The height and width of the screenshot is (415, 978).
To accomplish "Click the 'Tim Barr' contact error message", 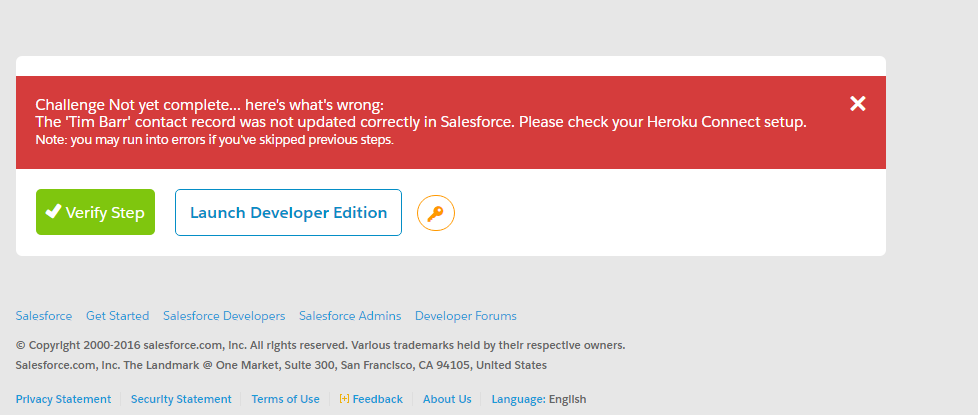I will point(420,122).
